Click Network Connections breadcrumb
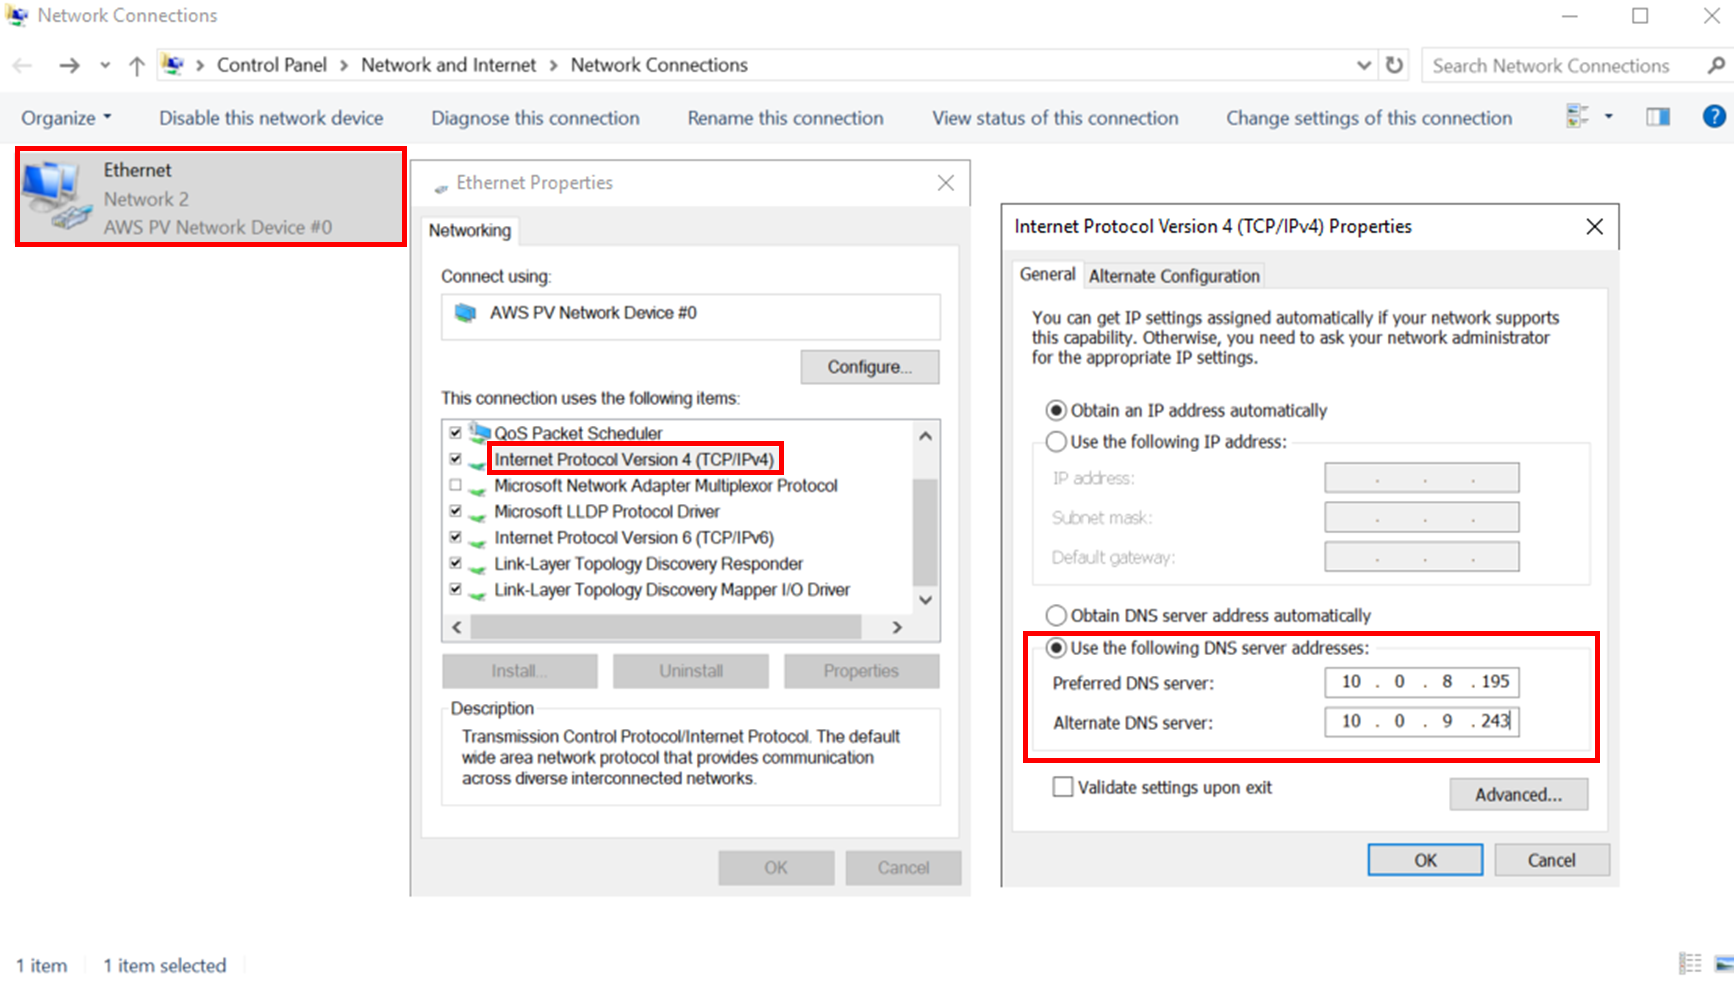The image size is (1734, 981). [x=659, y=65]
